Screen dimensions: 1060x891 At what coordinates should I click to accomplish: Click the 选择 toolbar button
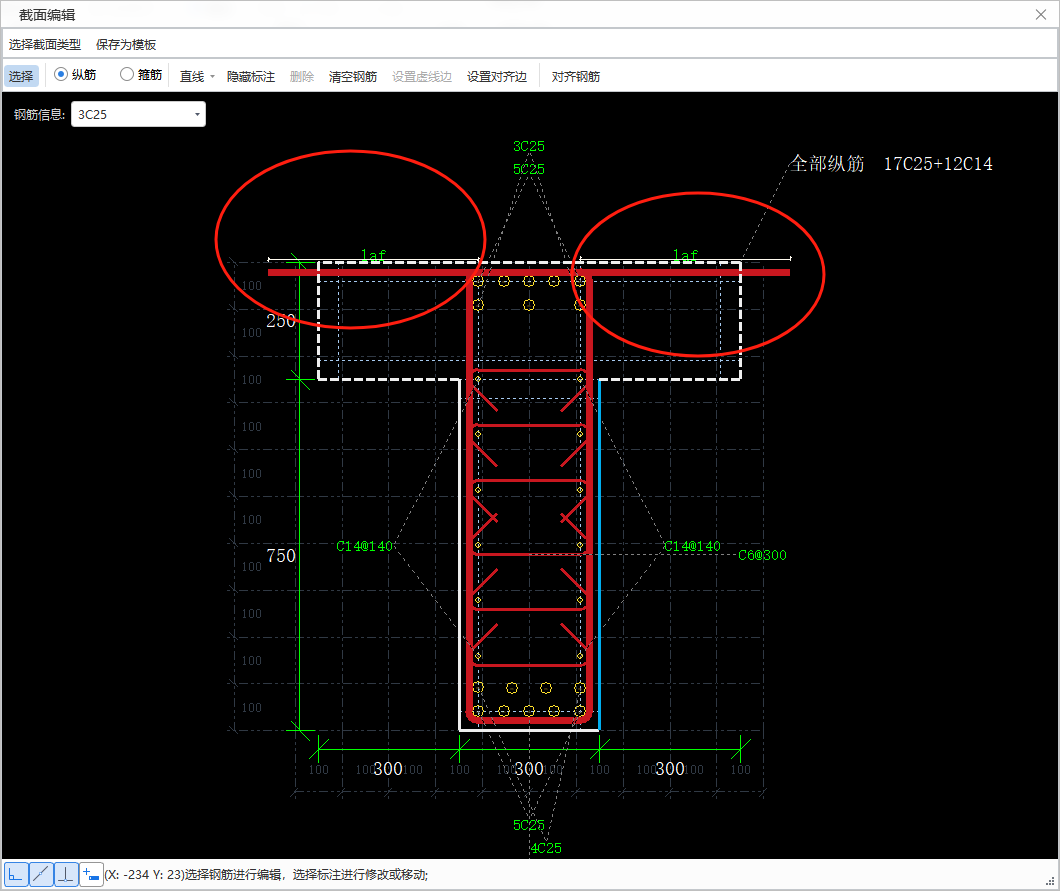21,76
